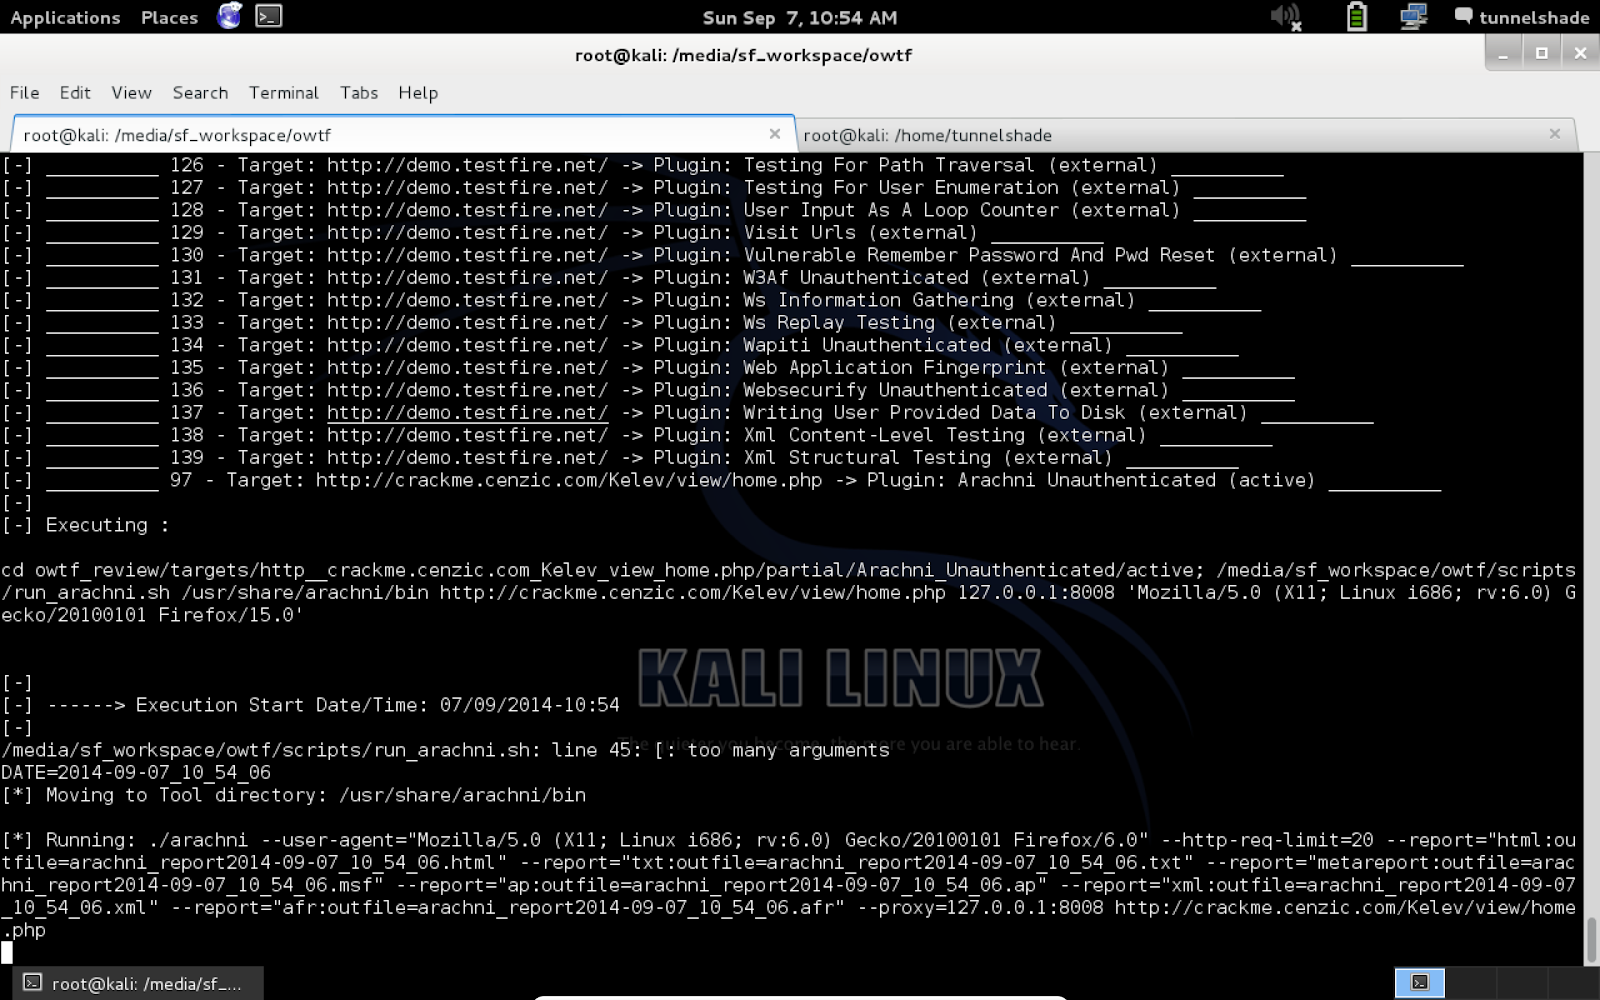The width and height of the screenshot is (1600, 1000).
Task: Maximize the terminal window
Action: tap(1541, 53)
